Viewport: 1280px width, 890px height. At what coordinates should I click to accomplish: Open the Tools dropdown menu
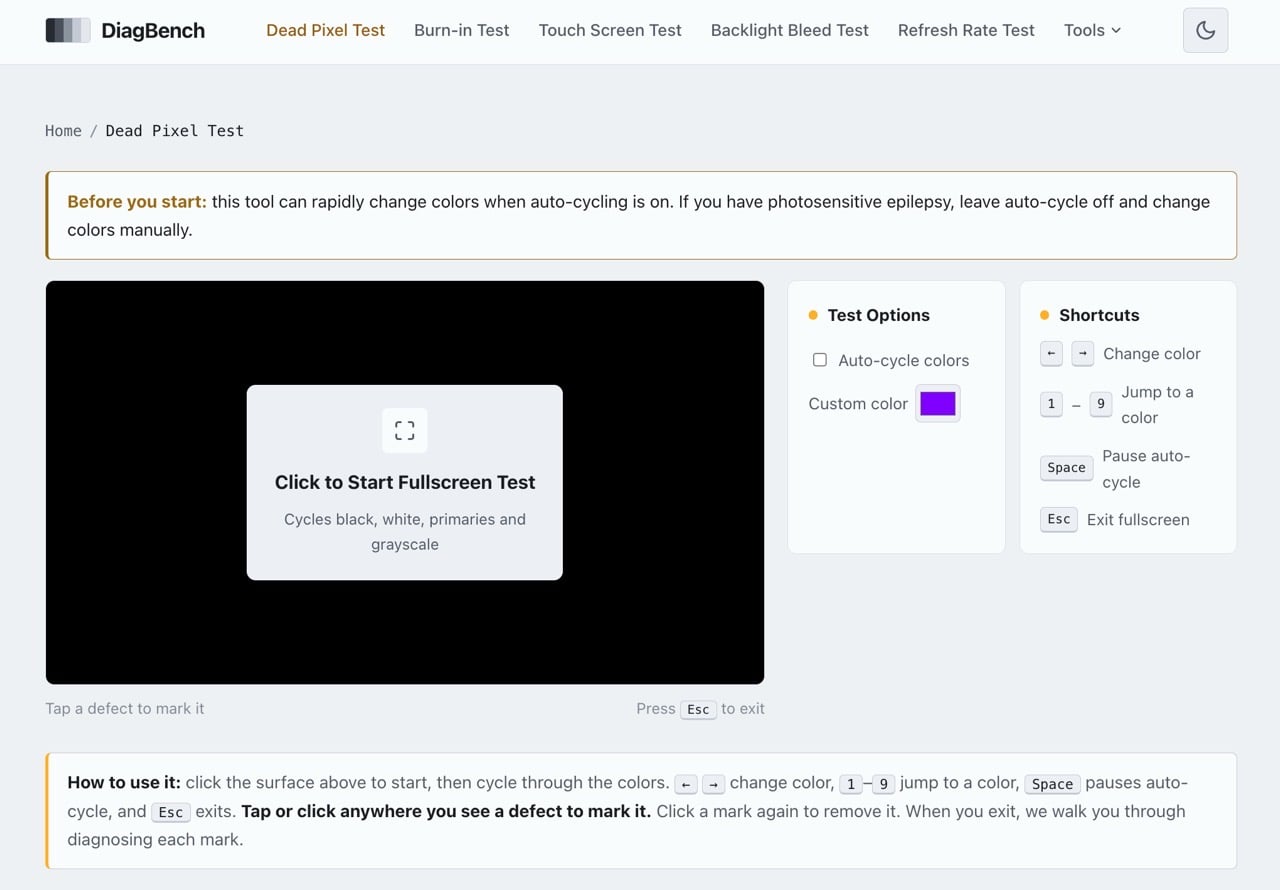(x=1092, y=30)
